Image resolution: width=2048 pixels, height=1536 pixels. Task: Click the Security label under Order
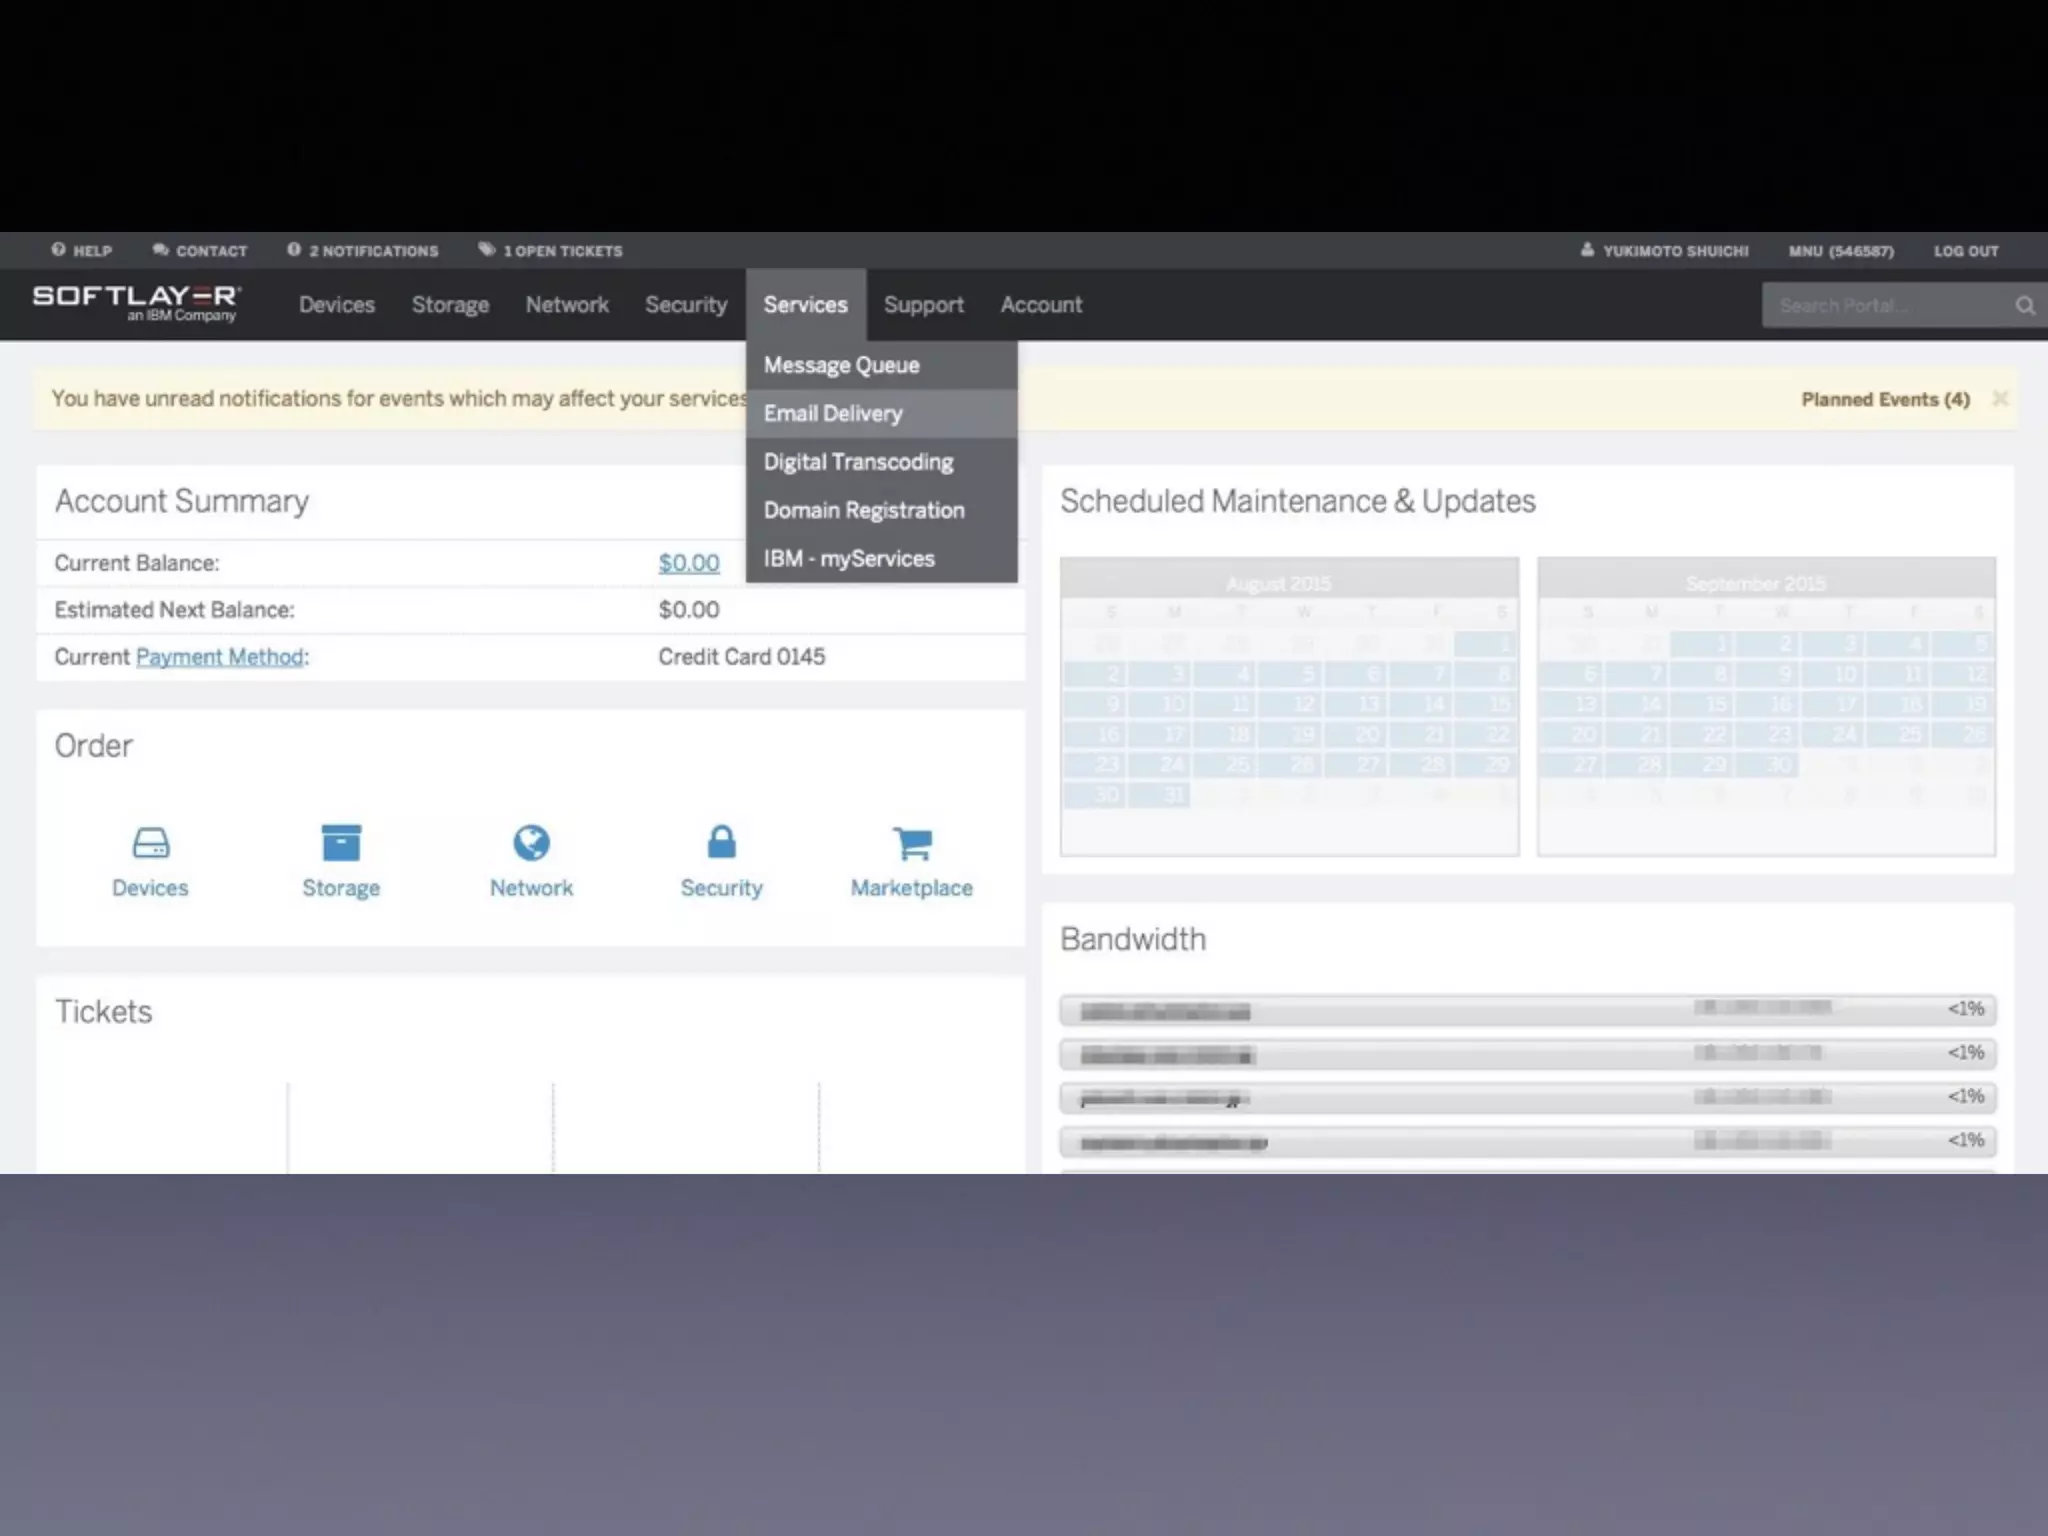pyautogui.click(x=721, y=888)
